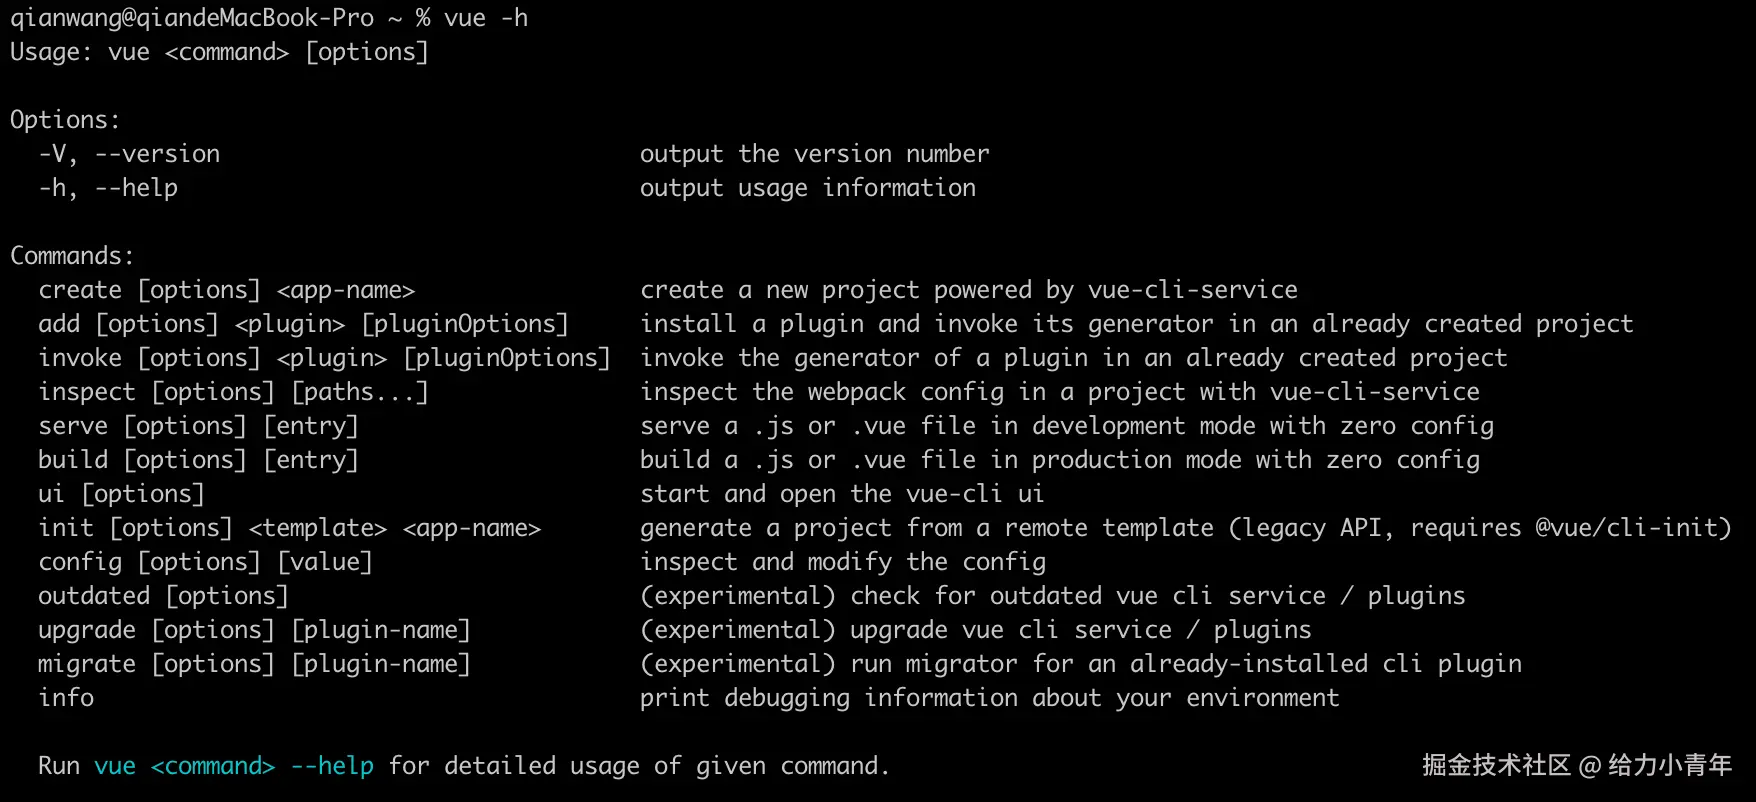Click the '-h, --help' option text

pos(108,188)
